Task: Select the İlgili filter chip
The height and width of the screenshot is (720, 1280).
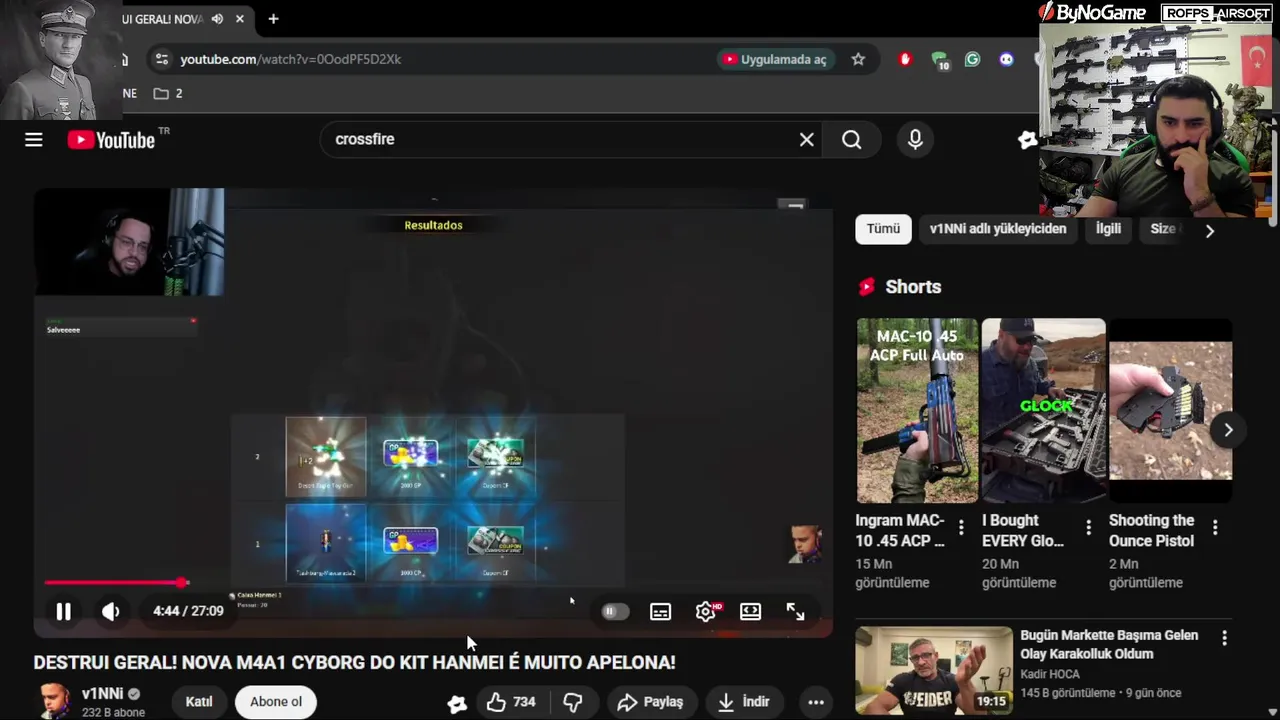Action: (1108, 229)
